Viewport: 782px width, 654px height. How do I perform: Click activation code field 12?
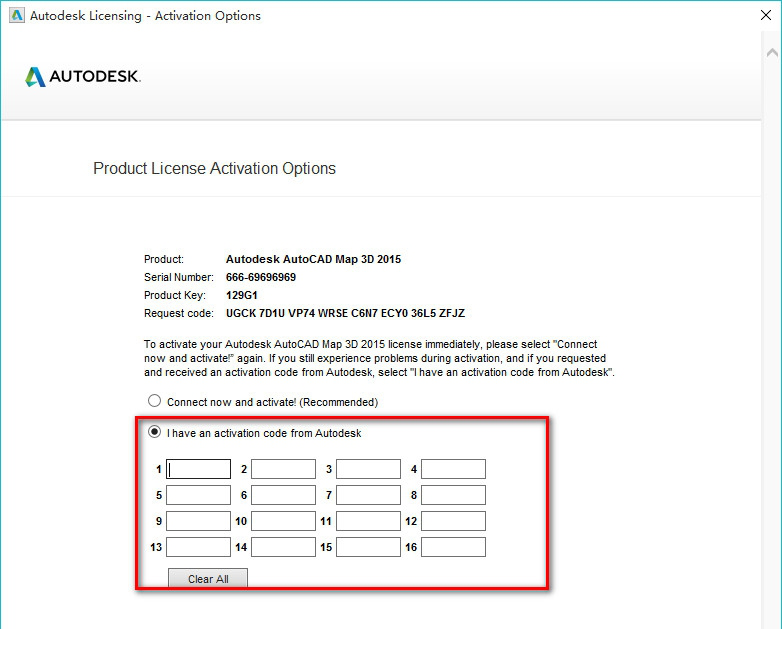(x=453, y=521)
